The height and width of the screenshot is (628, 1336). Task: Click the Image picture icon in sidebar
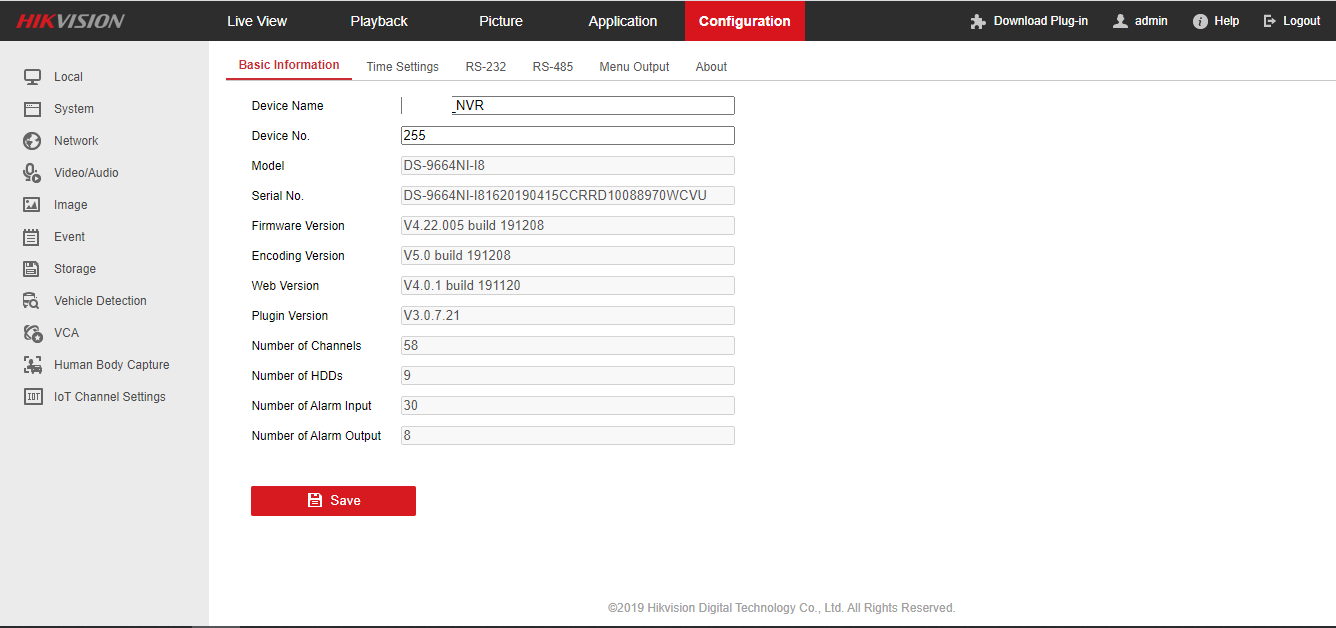point(32,205)
